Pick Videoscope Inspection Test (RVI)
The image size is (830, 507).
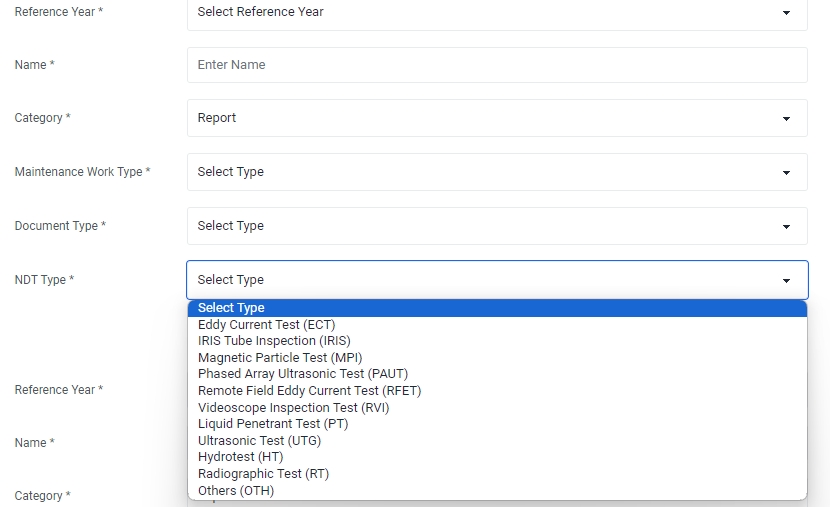(293, 408)
